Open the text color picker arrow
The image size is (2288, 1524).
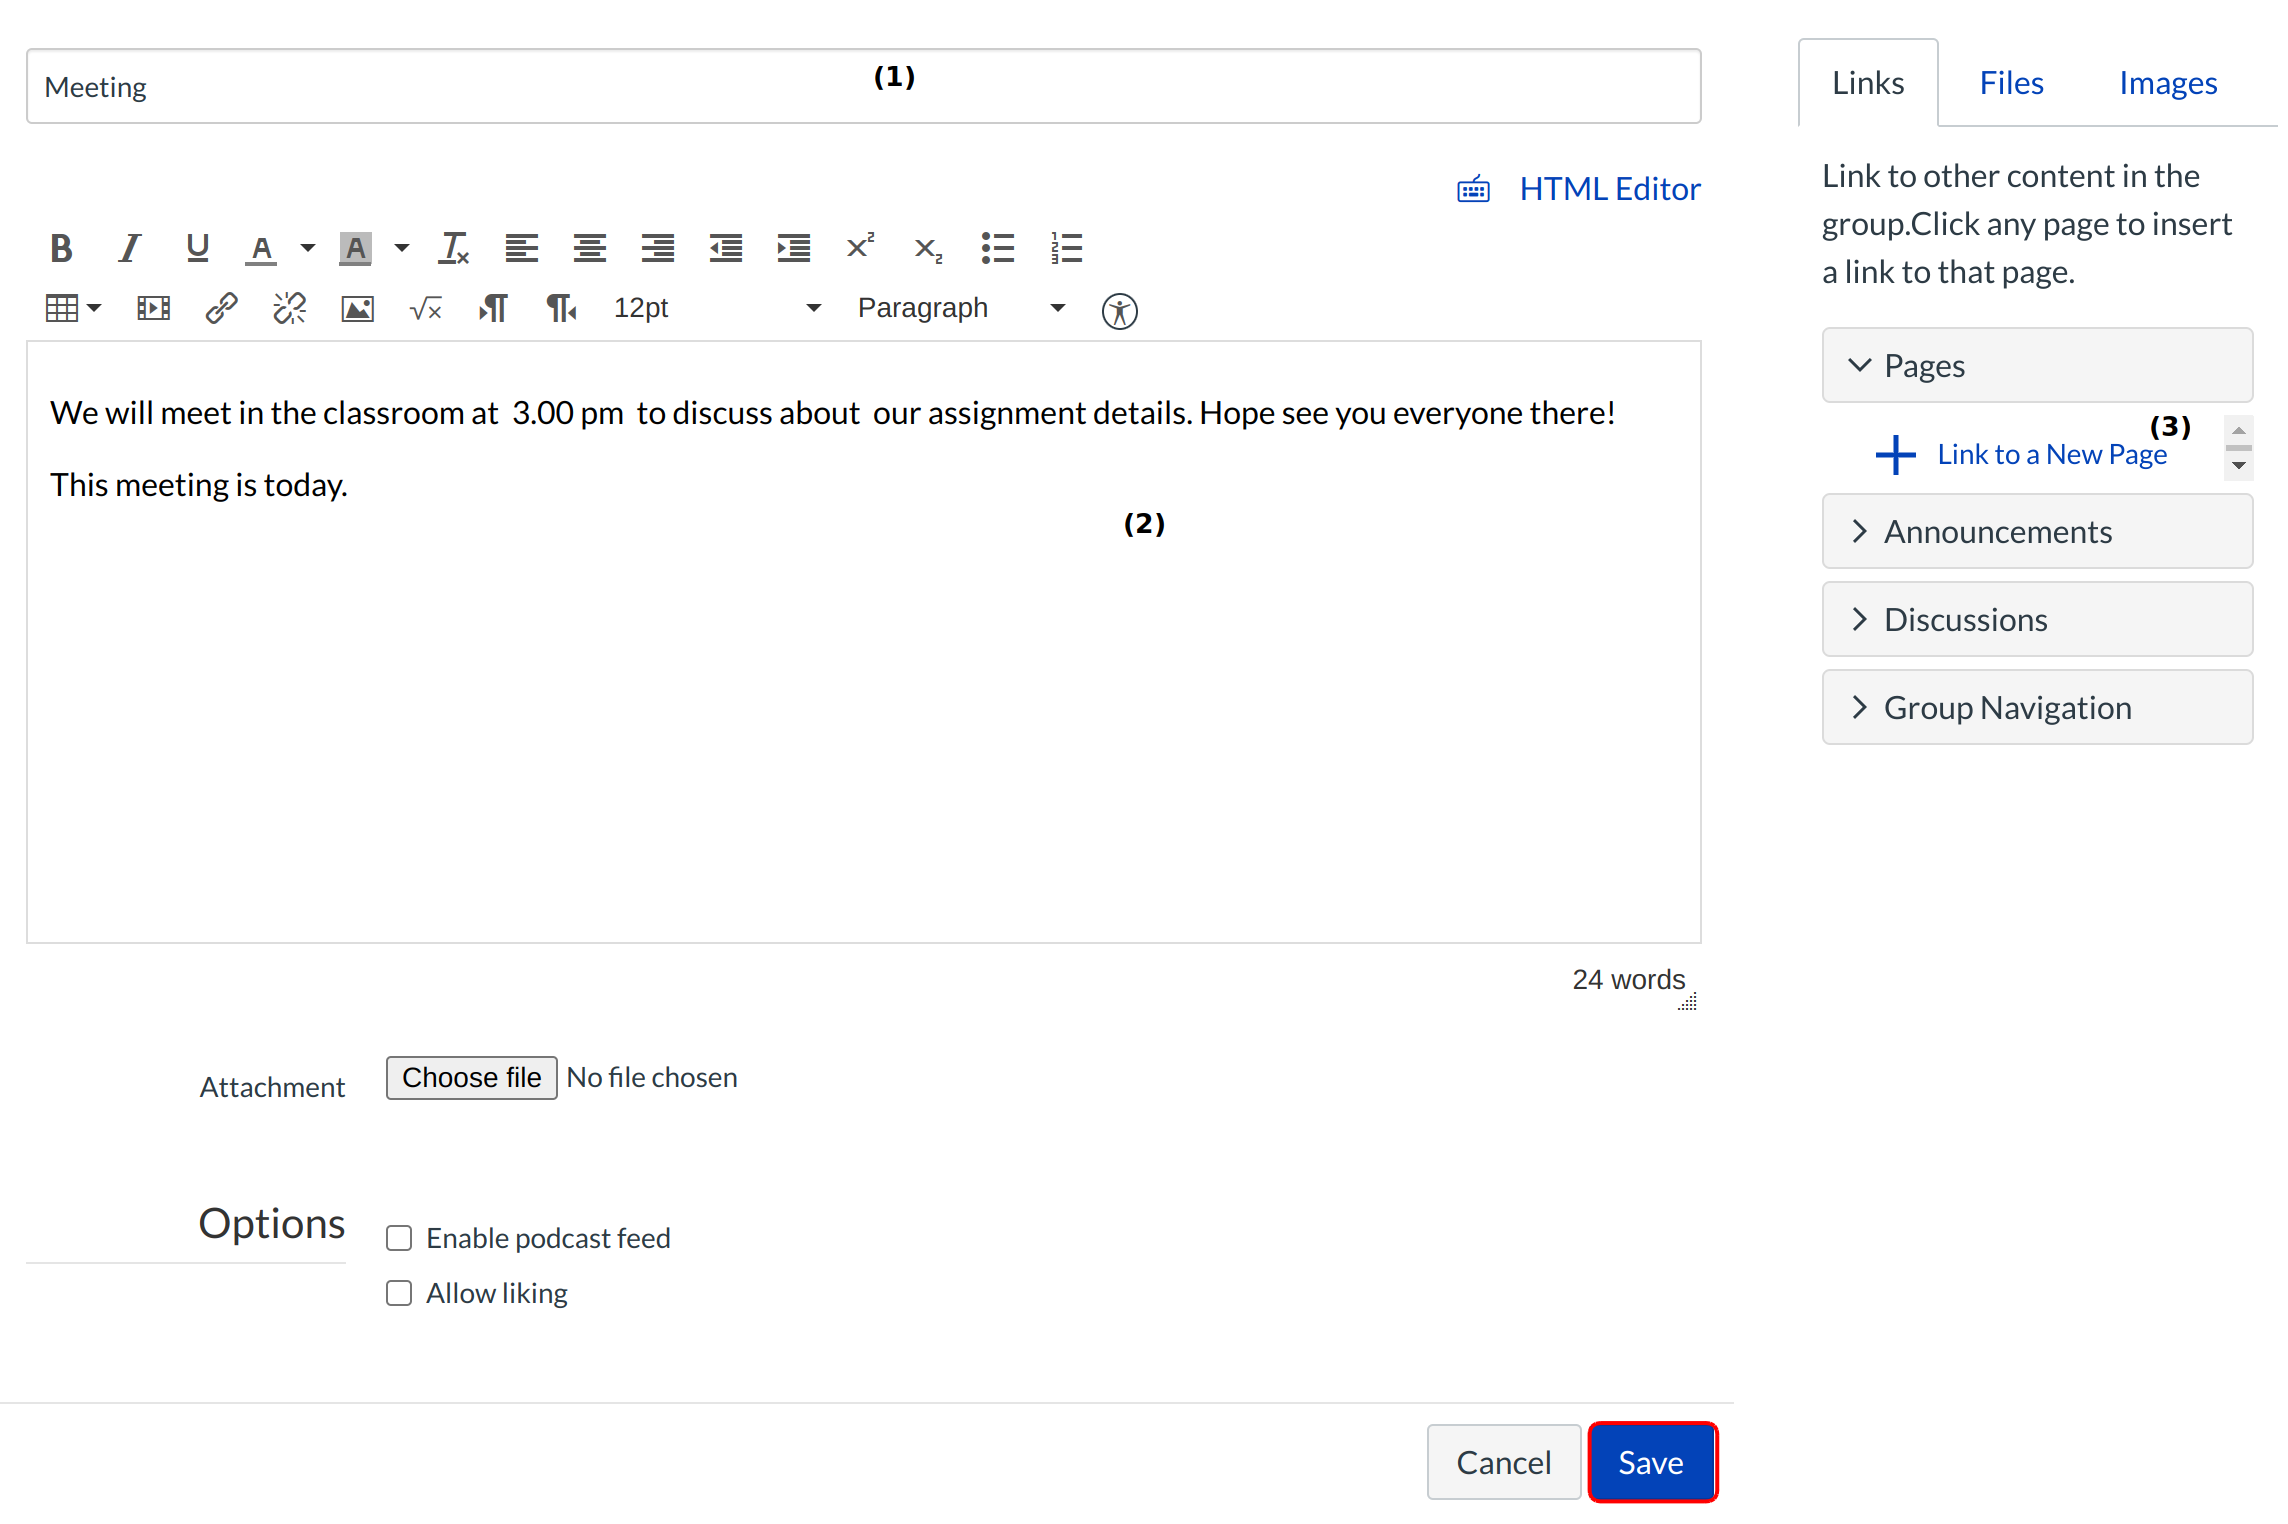(308, 248)
